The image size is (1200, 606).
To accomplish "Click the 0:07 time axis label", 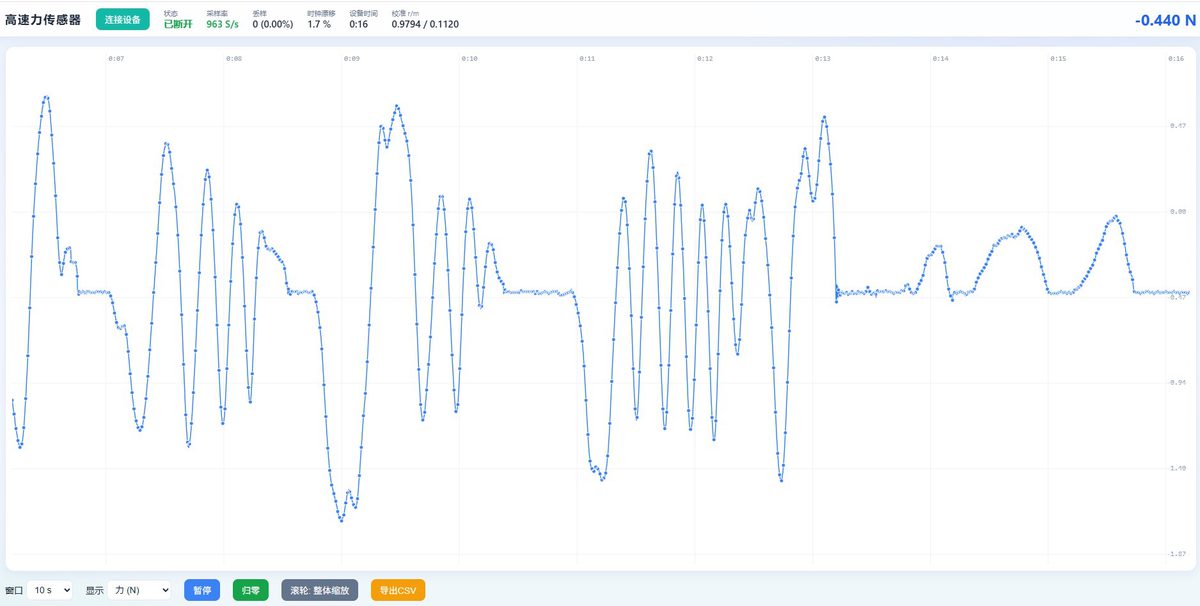I will coord(116,59).
